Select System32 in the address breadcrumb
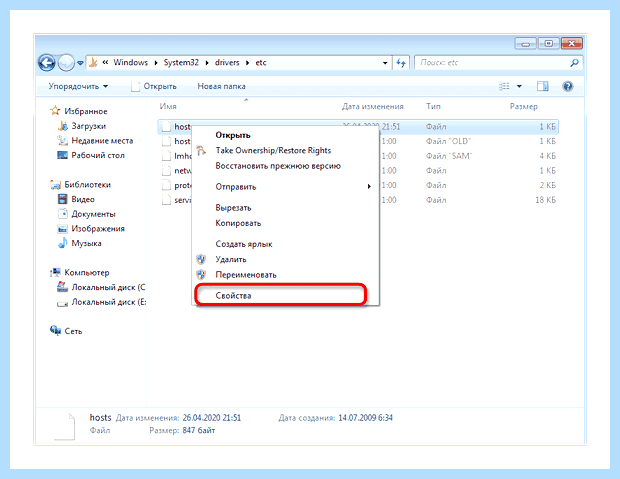This screenshot has width=620, height=479. coord(181,62)
